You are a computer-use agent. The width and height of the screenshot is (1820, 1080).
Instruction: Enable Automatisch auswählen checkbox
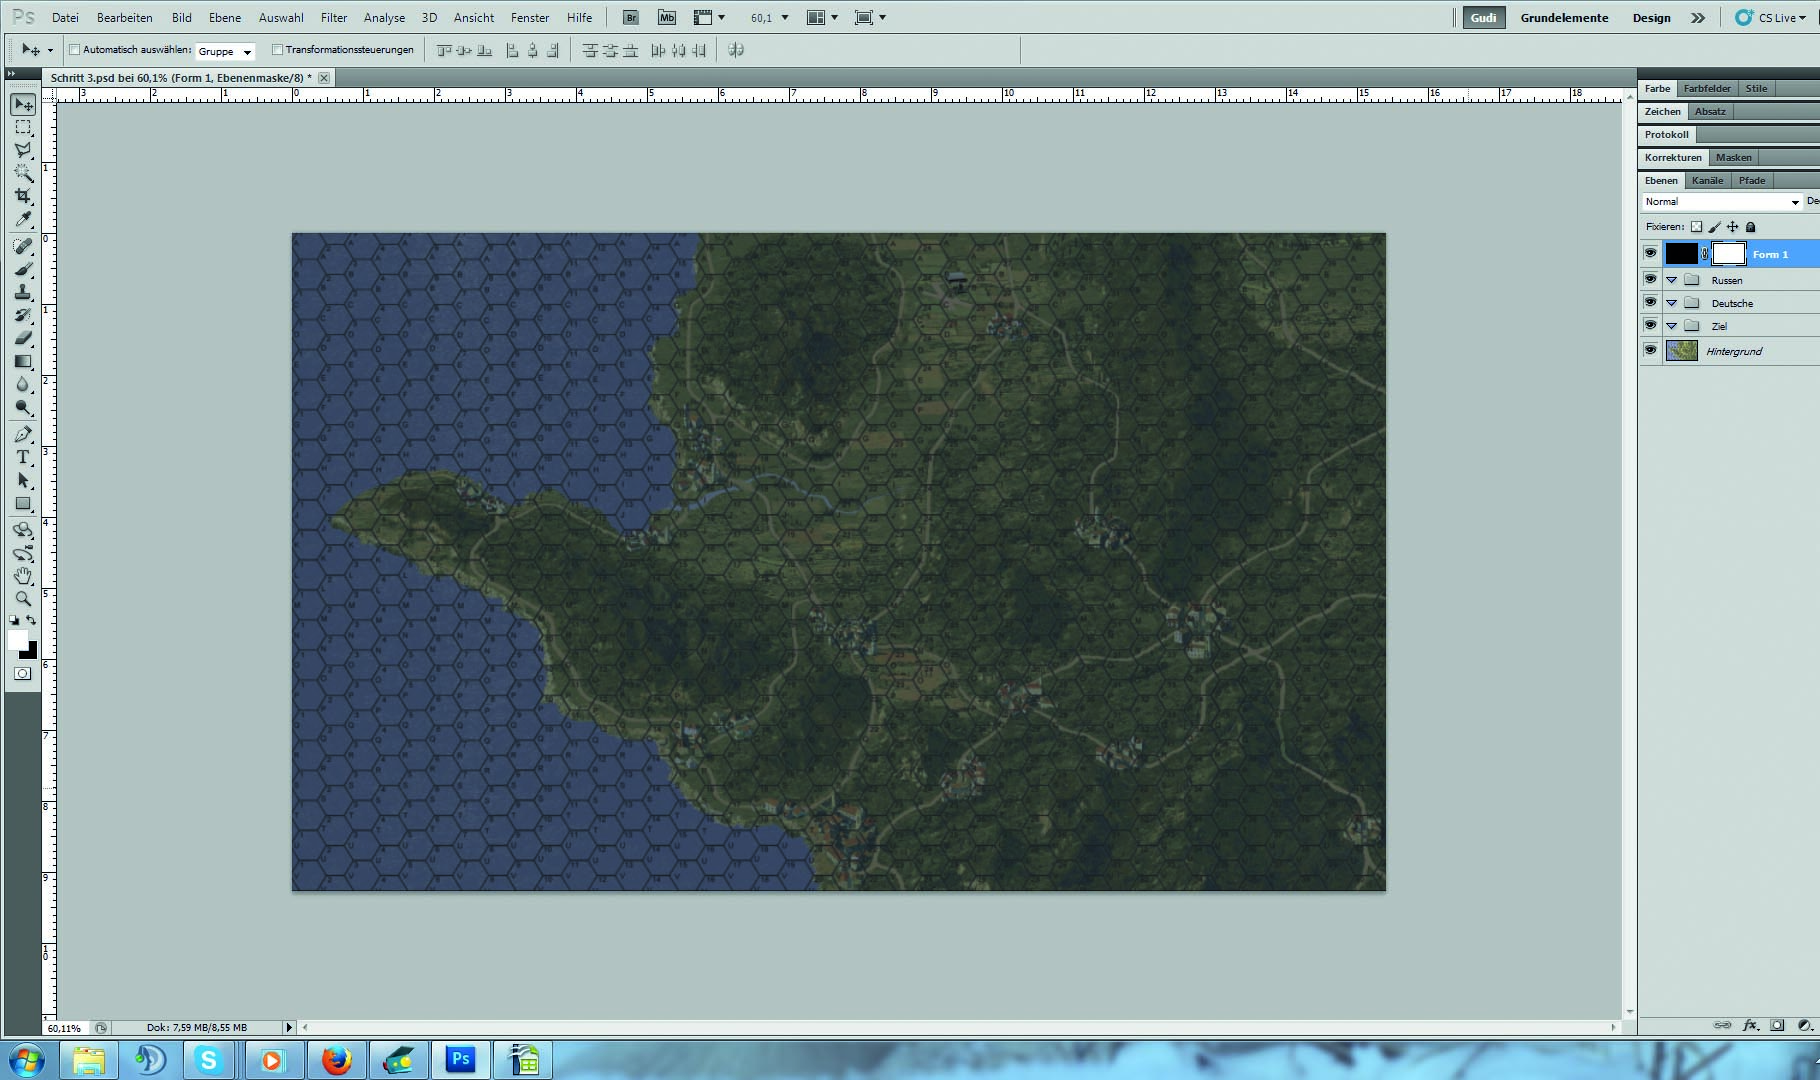[x=74, y=50]
